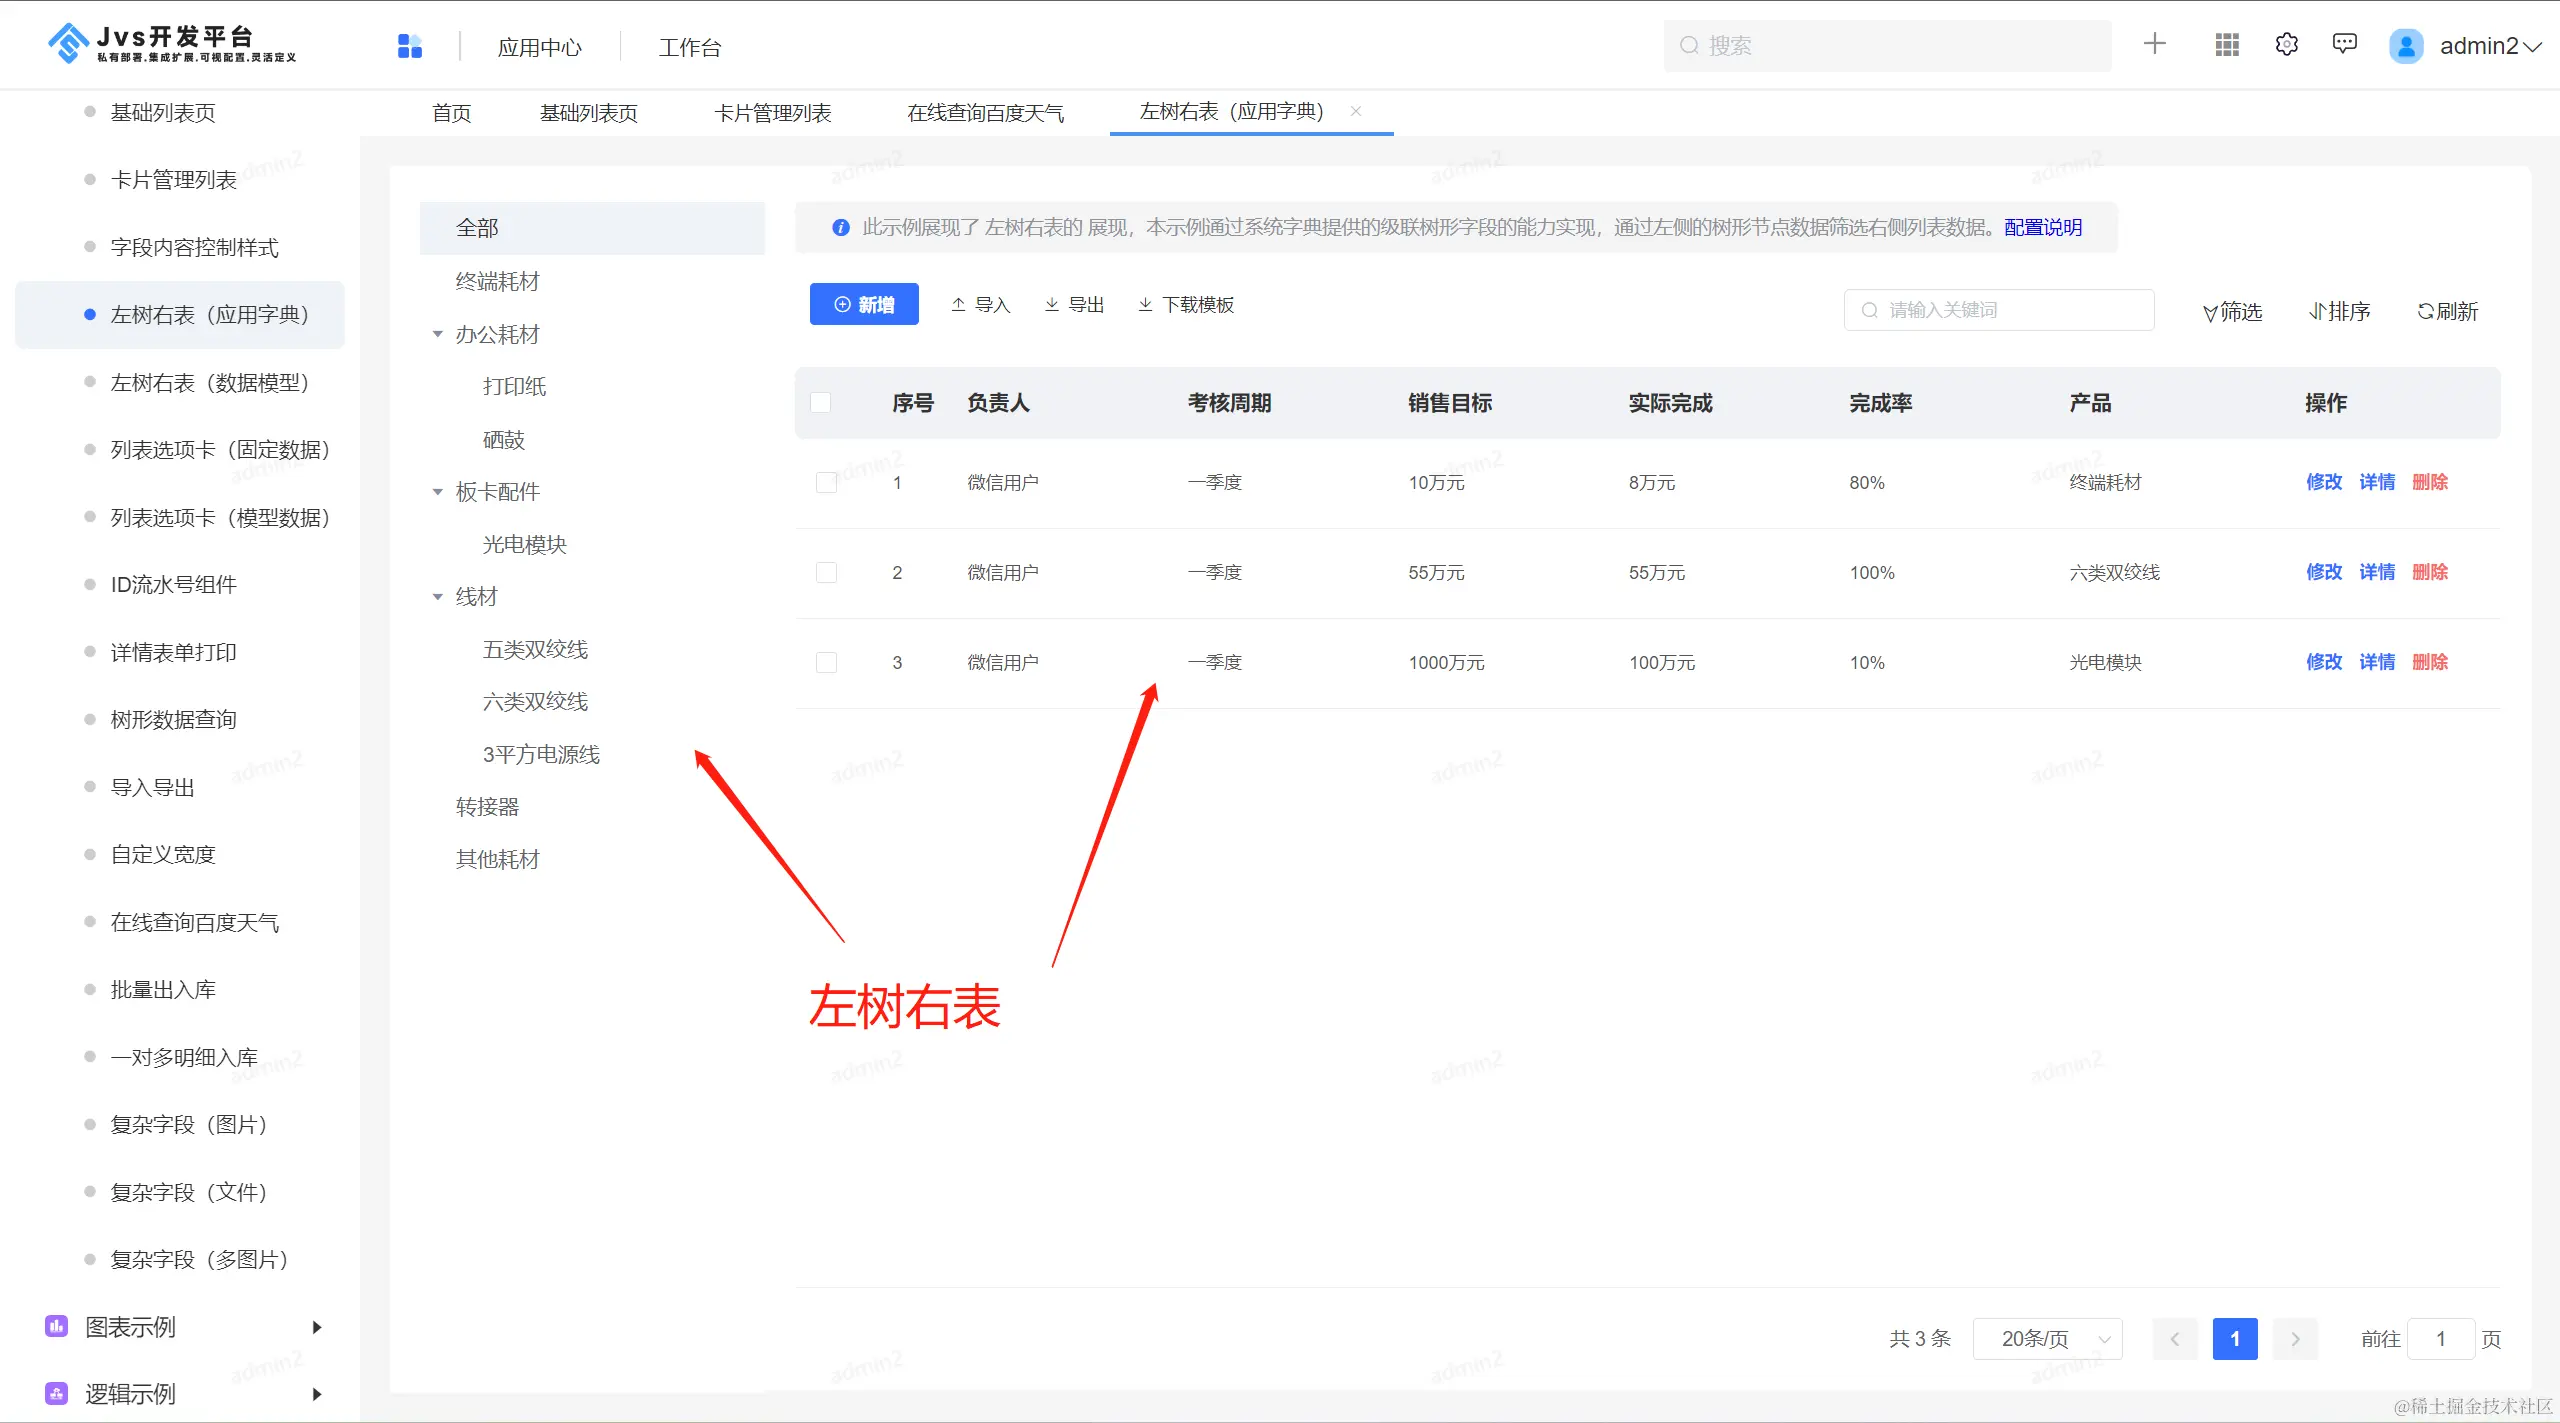Toggle the select-all checkbox in table header
This screenshot has height=1423, width=2560.
(x=821, y=403)
